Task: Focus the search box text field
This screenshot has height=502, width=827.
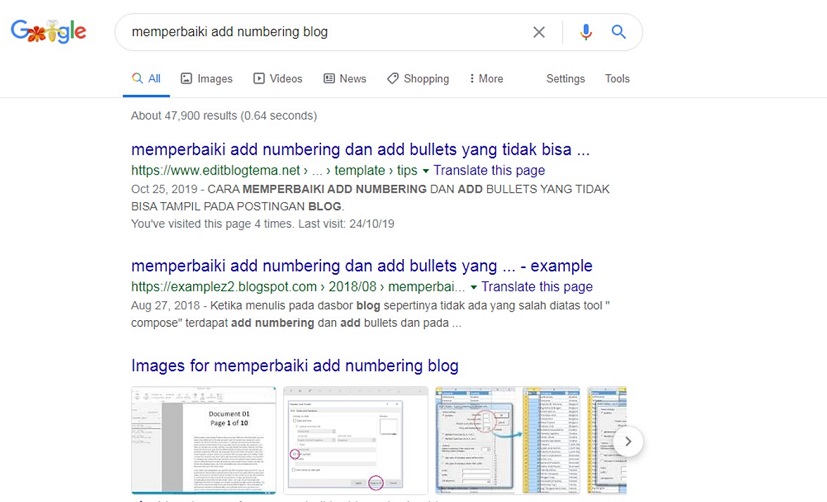Action: (x=327, y=32)
